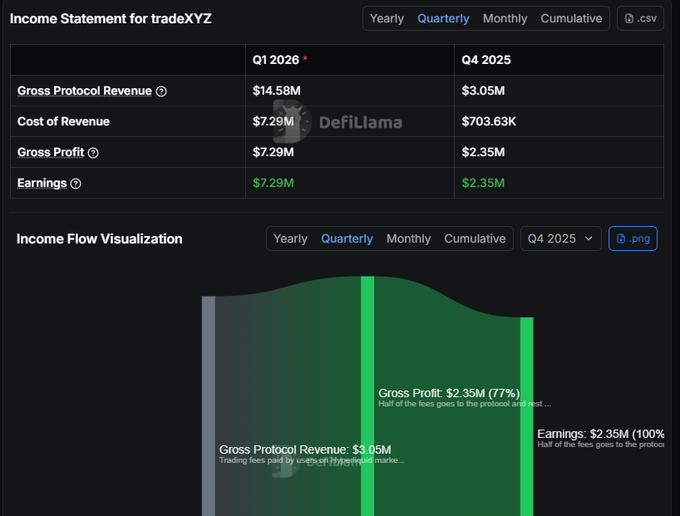Open the Q4 2025 quarter dropdown
Viewport: 680px width, 516px height.
(x=560, y=239)
